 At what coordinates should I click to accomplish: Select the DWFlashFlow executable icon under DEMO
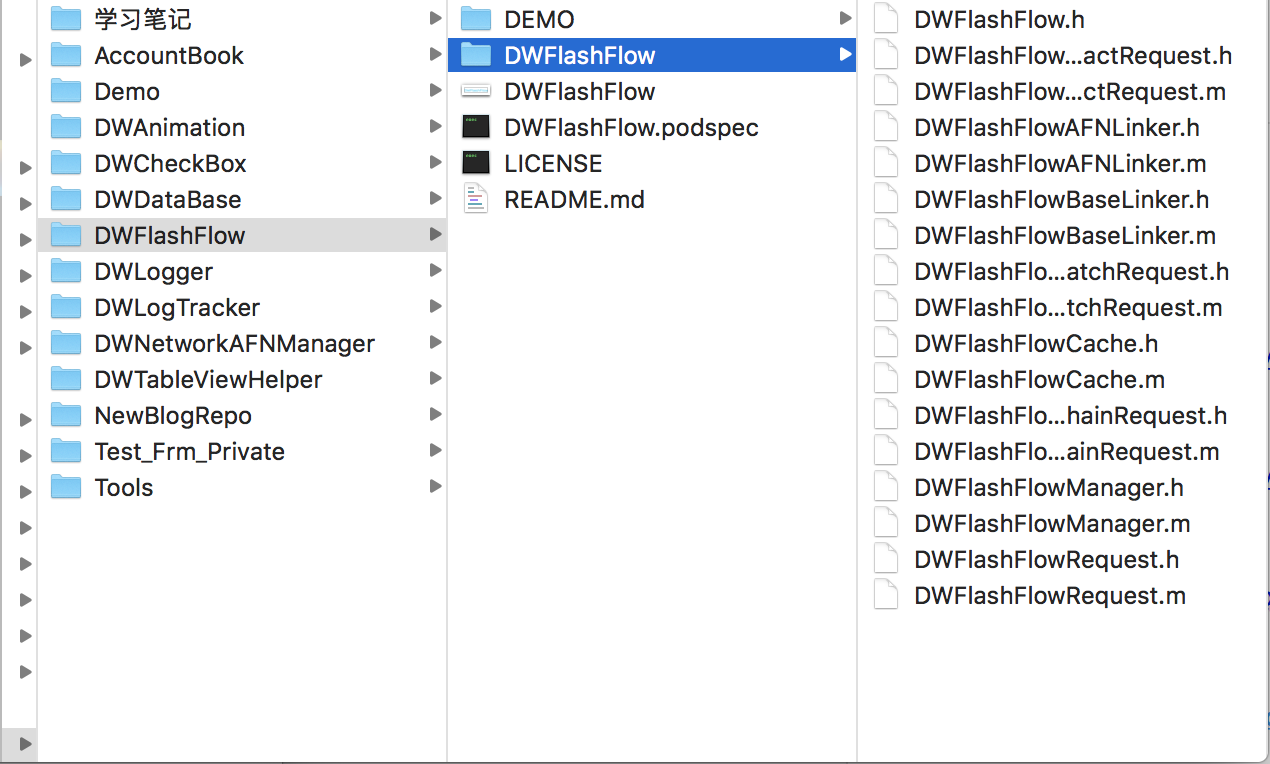pos(476,91)
